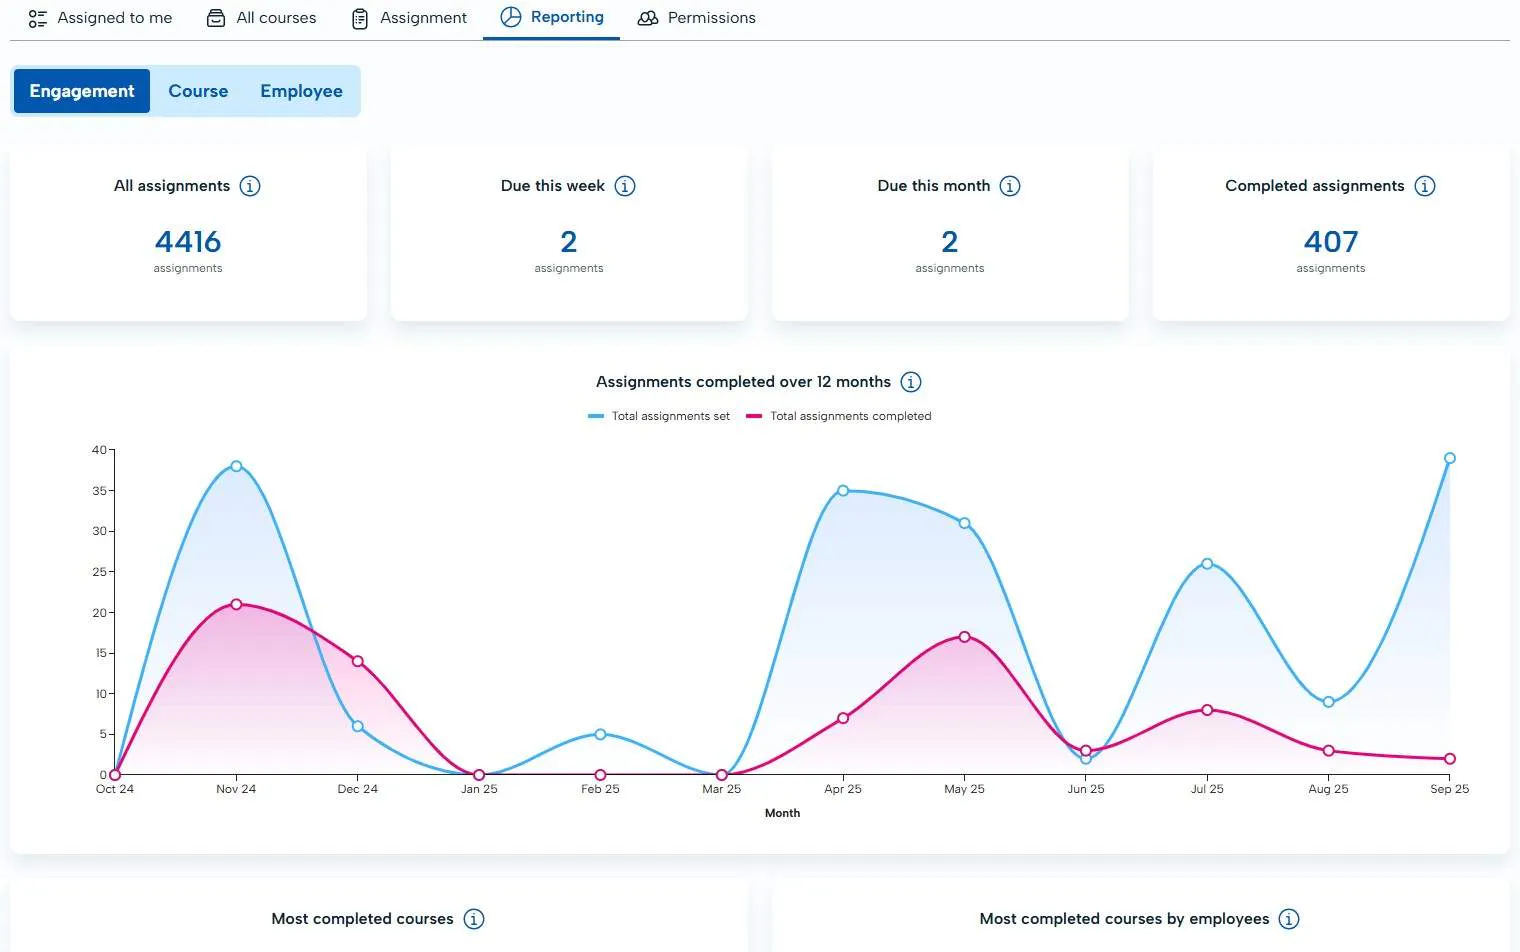Click info icon for Assignments completed over 12 months
This screenshot has height=952, width=1520.
tap(911, 382)
